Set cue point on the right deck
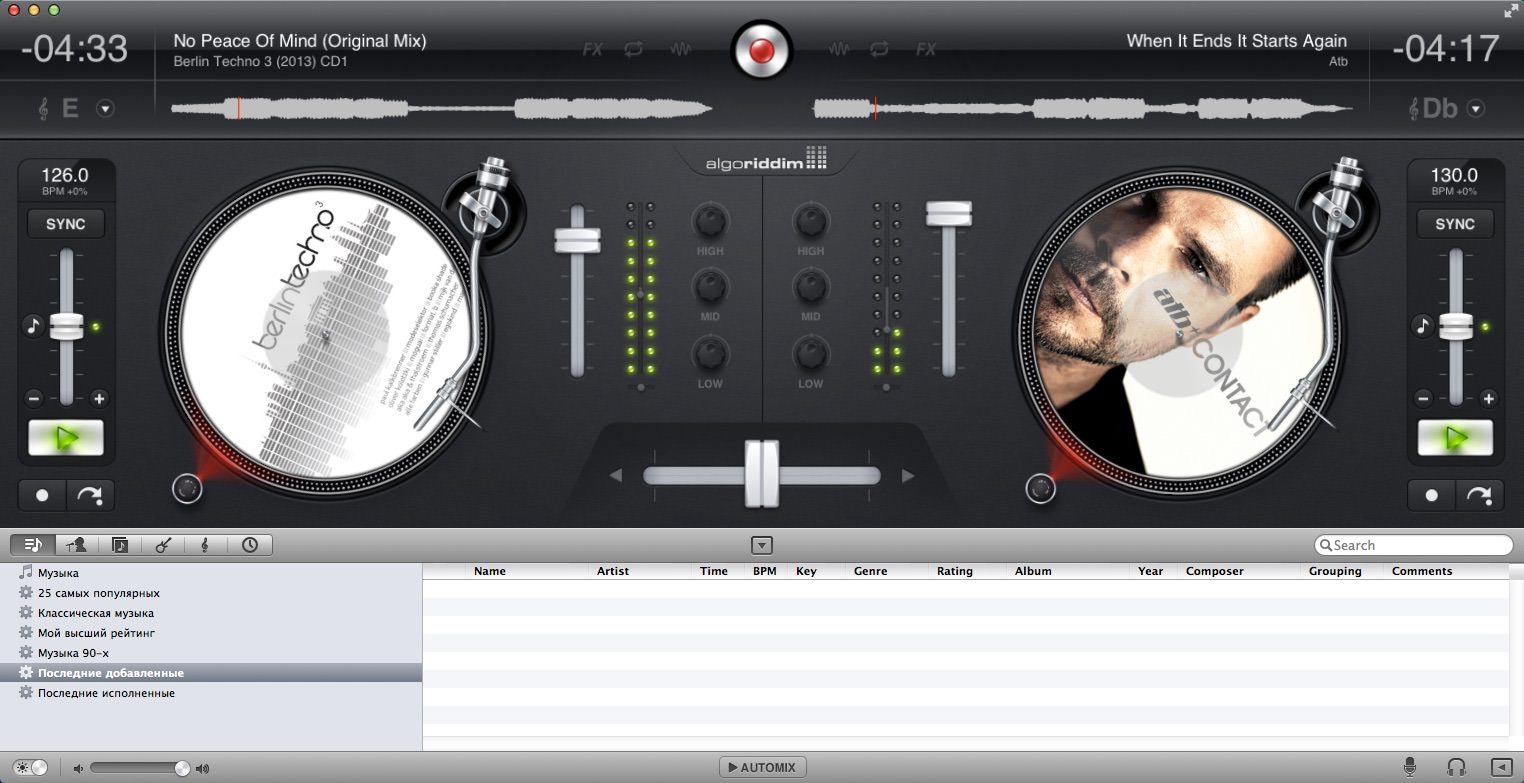 coord(1432,495)
